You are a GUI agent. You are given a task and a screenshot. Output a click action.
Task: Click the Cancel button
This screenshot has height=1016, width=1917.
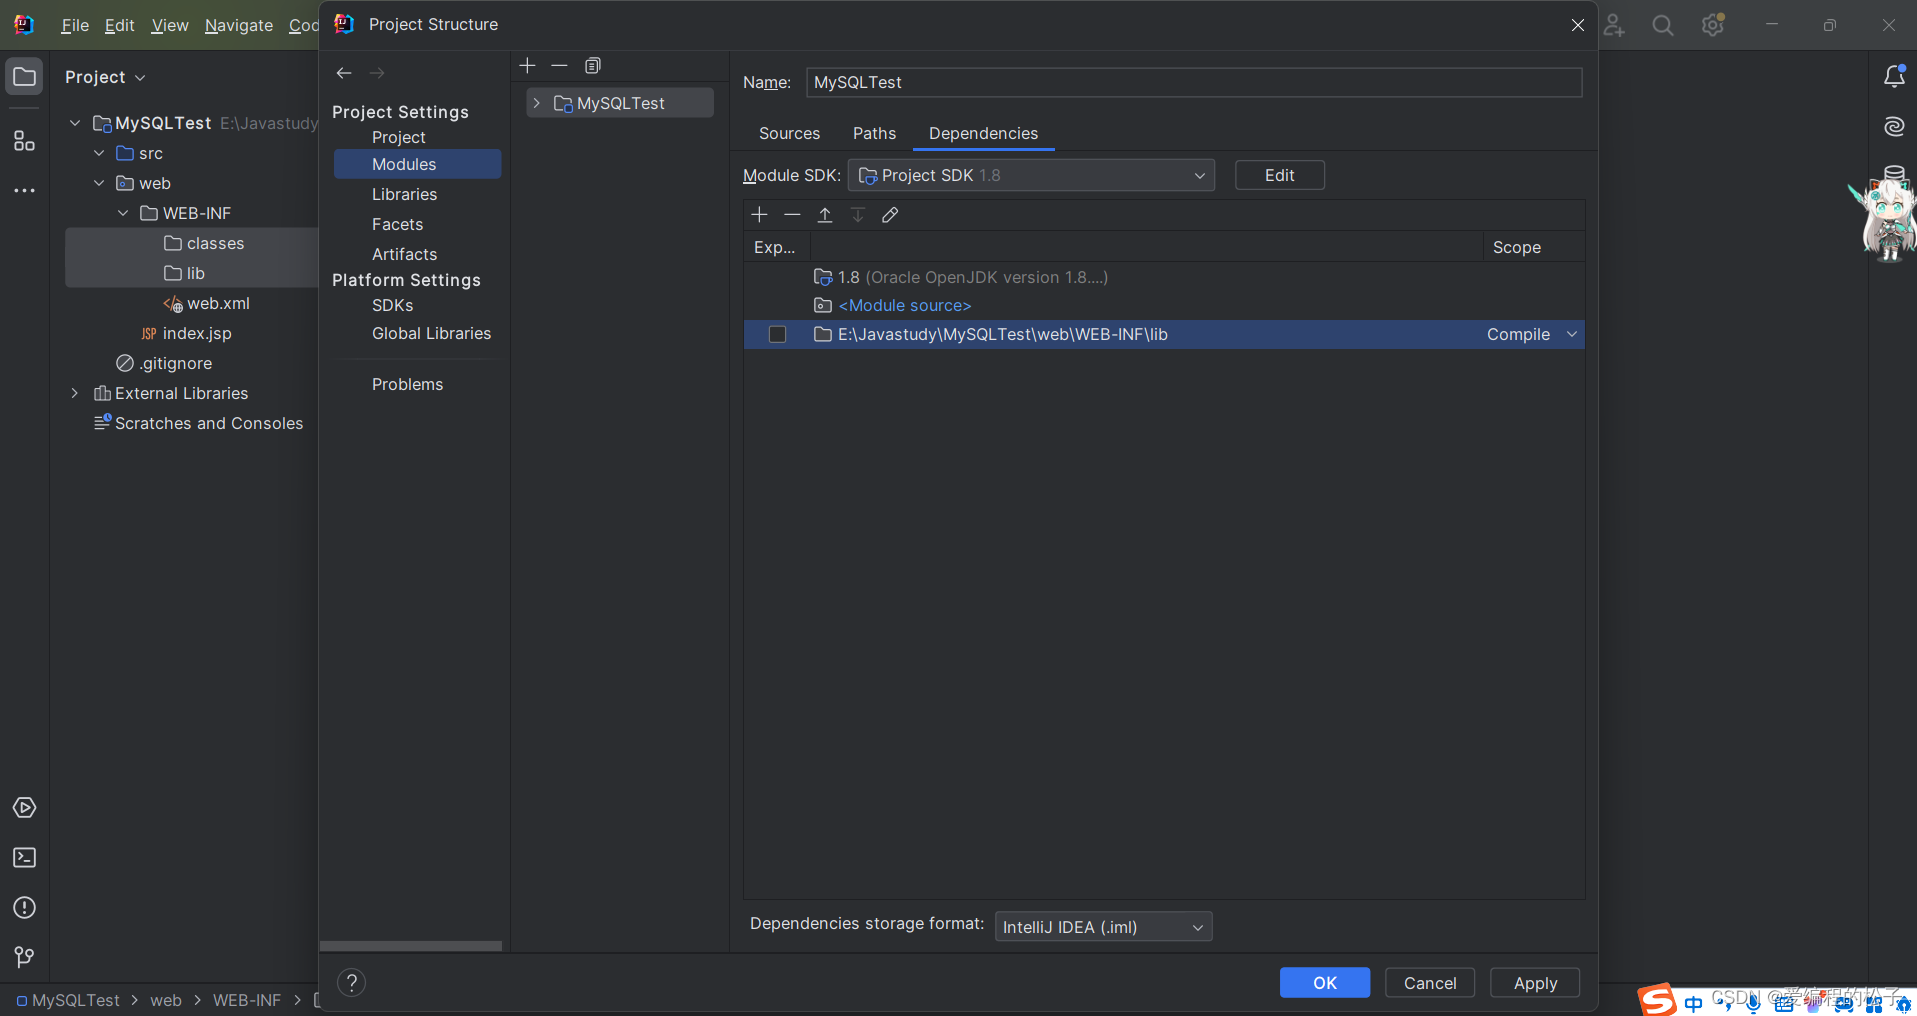pyautogui.click(x=1430, y=983)
